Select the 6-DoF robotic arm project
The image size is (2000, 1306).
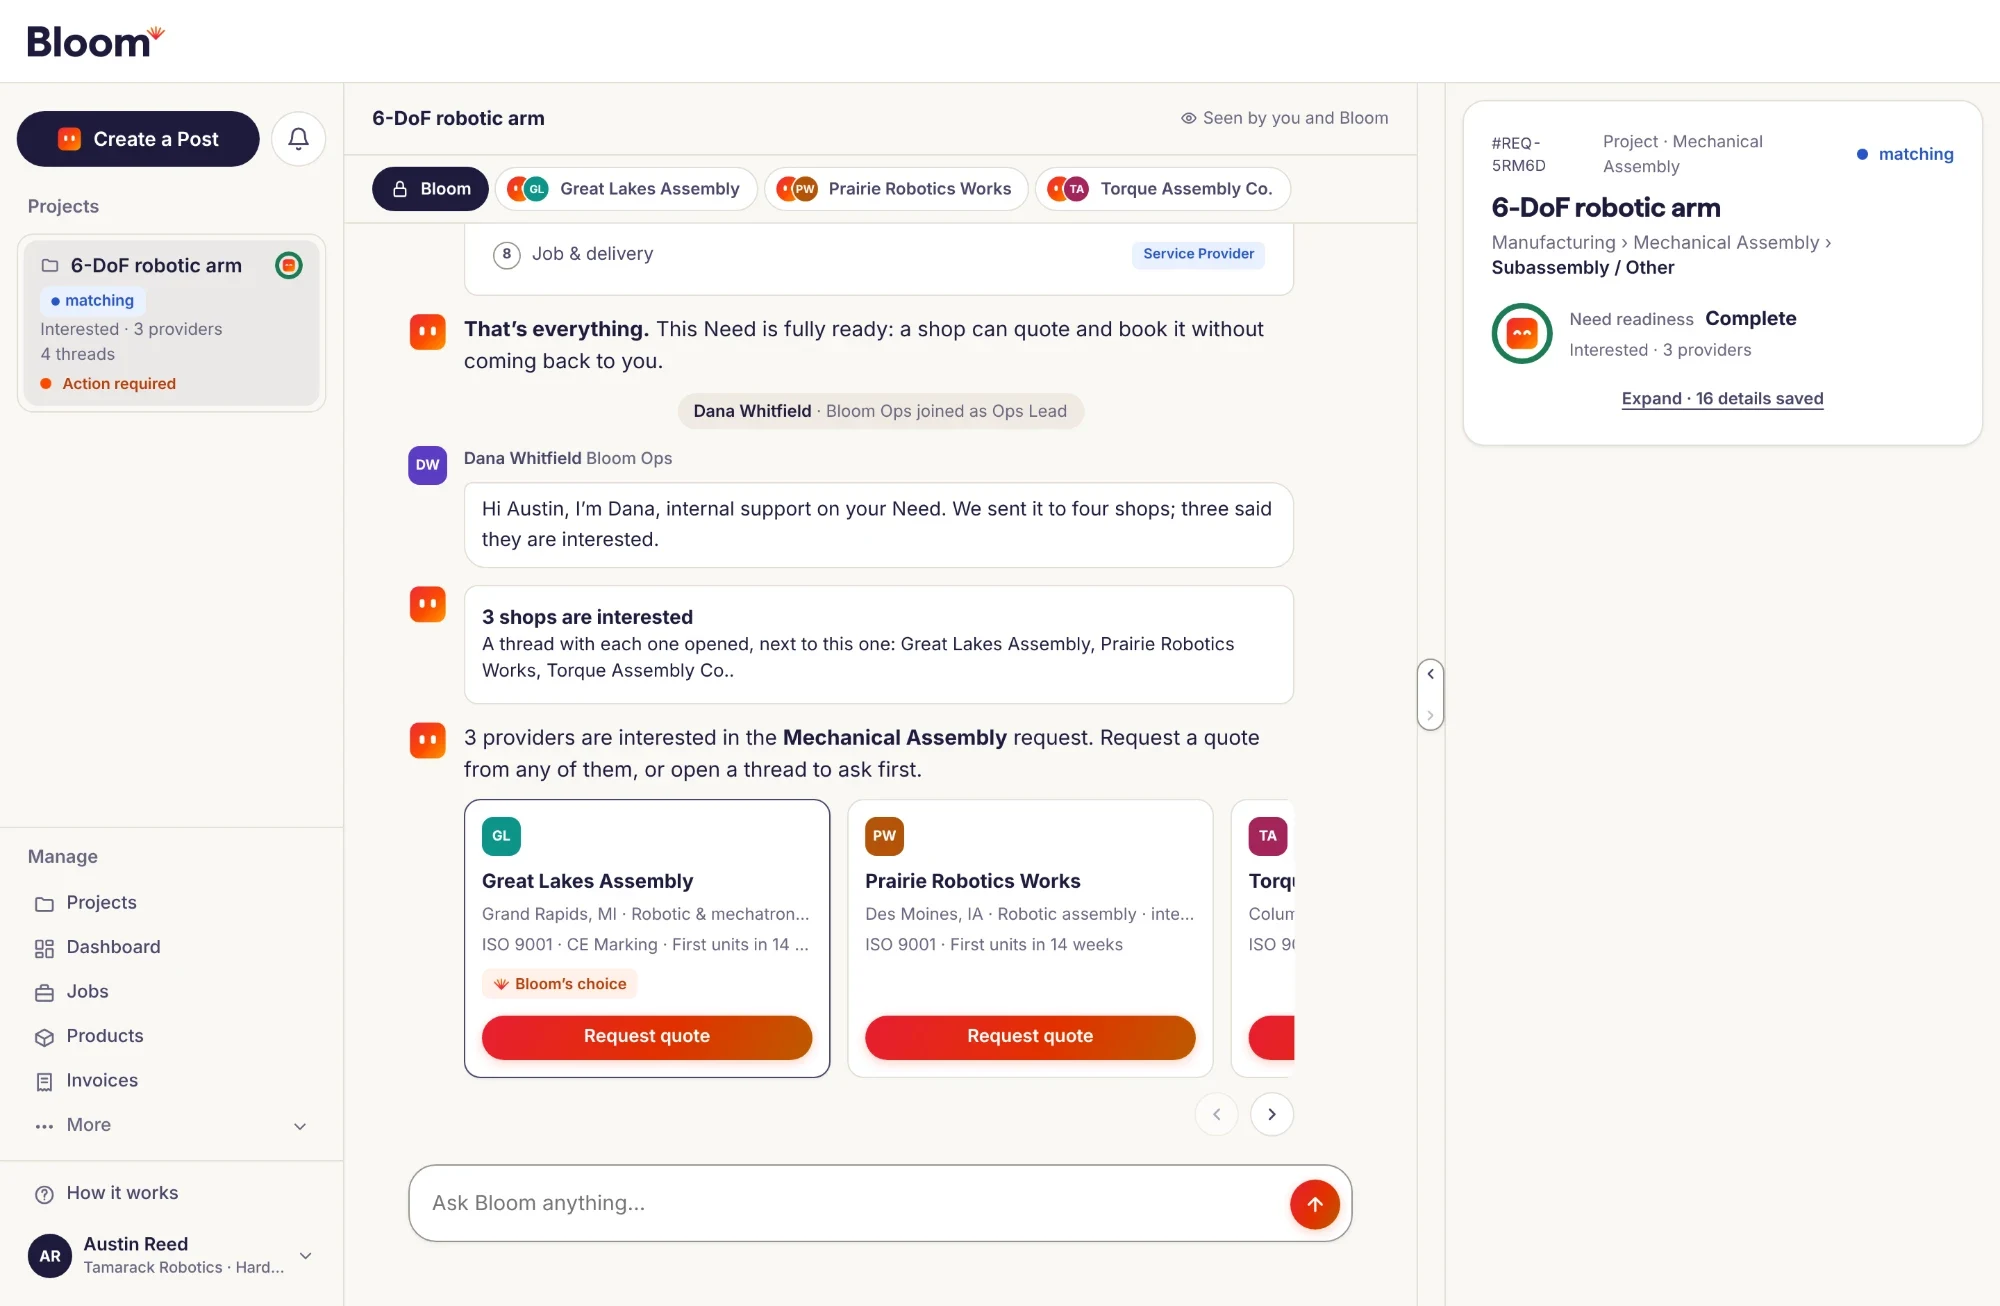[x=171, y=323]
